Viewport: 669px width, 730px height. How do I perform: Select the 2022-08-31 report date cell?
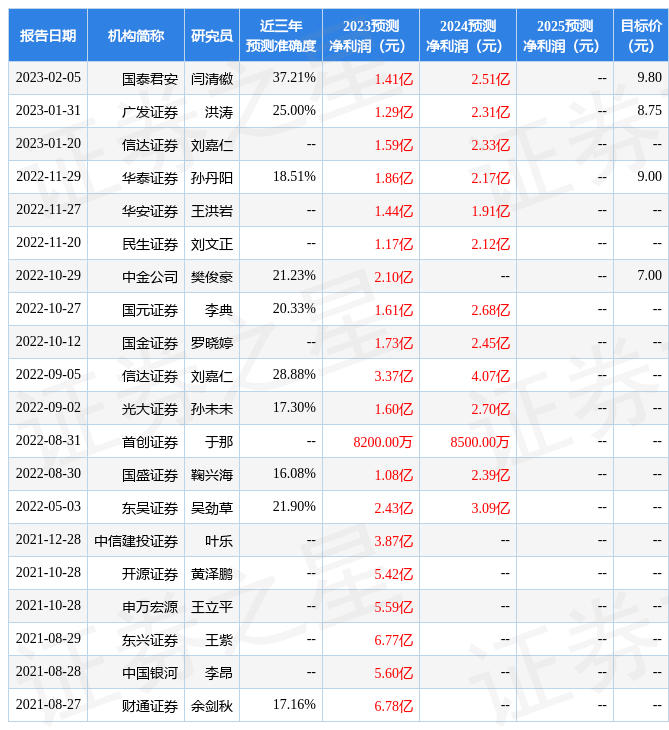48,441
